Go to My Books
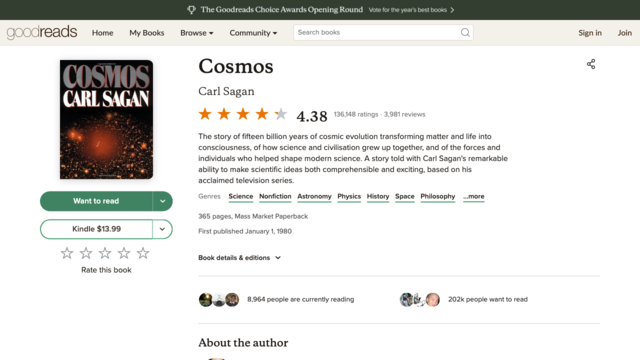Image resolution: width=640 pixels, height=360 pixels. point(147,33)
